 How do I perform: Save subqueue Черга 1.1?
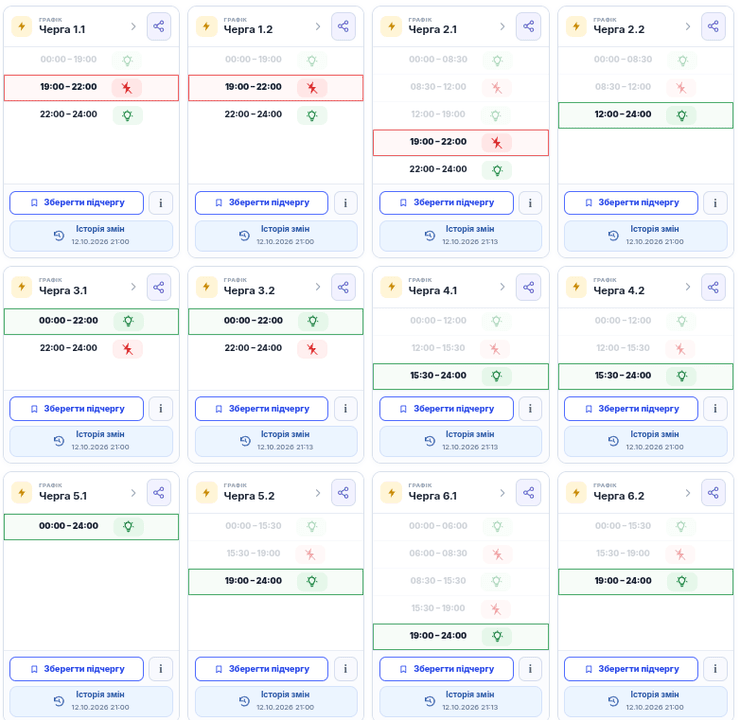76,203
